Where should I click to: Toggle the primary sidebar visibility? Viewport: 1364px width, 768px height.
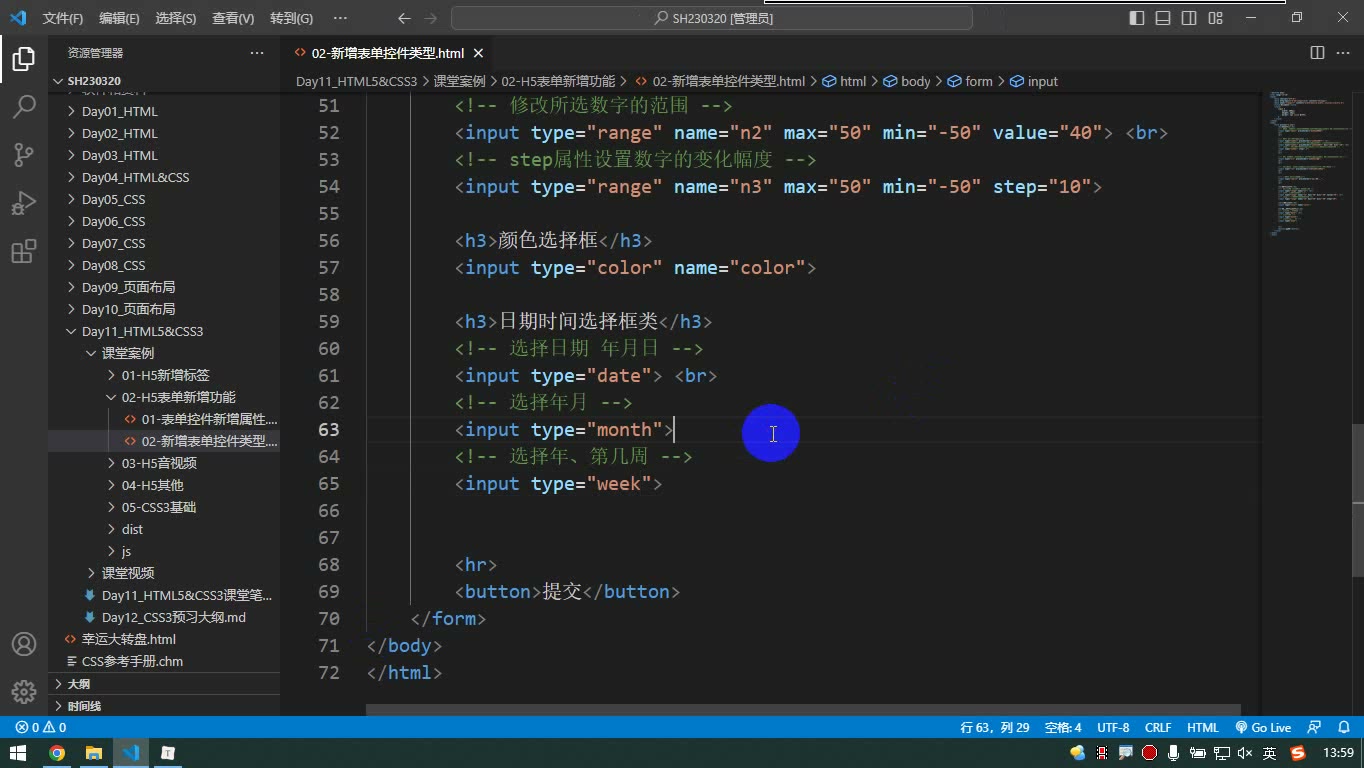(x=1137, y=18)
